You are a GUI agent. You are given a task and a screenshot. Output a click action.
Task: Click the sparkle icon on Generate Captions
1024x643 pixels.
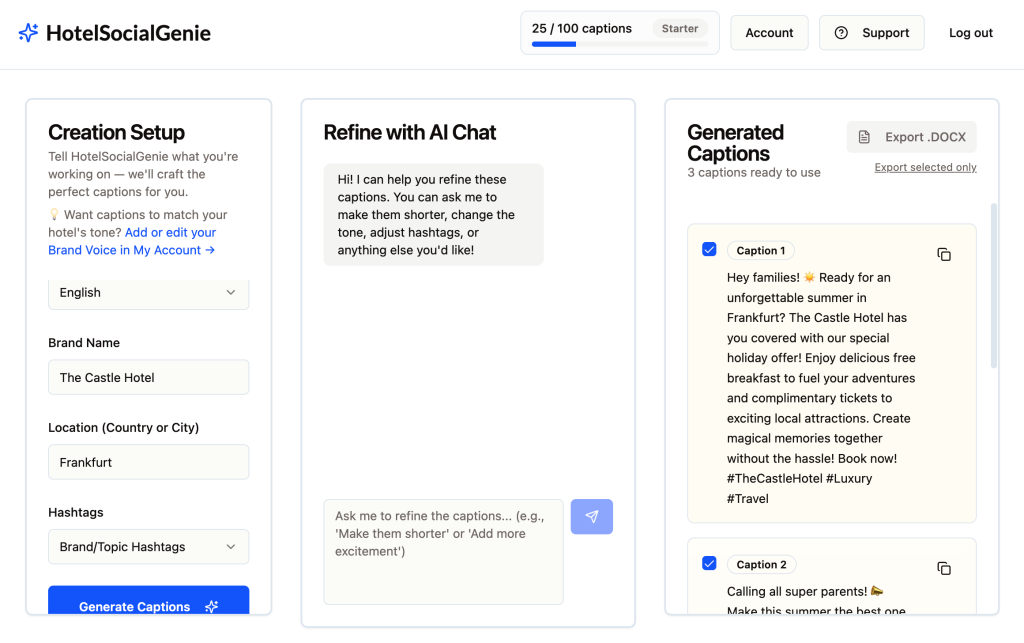point(211,607)
